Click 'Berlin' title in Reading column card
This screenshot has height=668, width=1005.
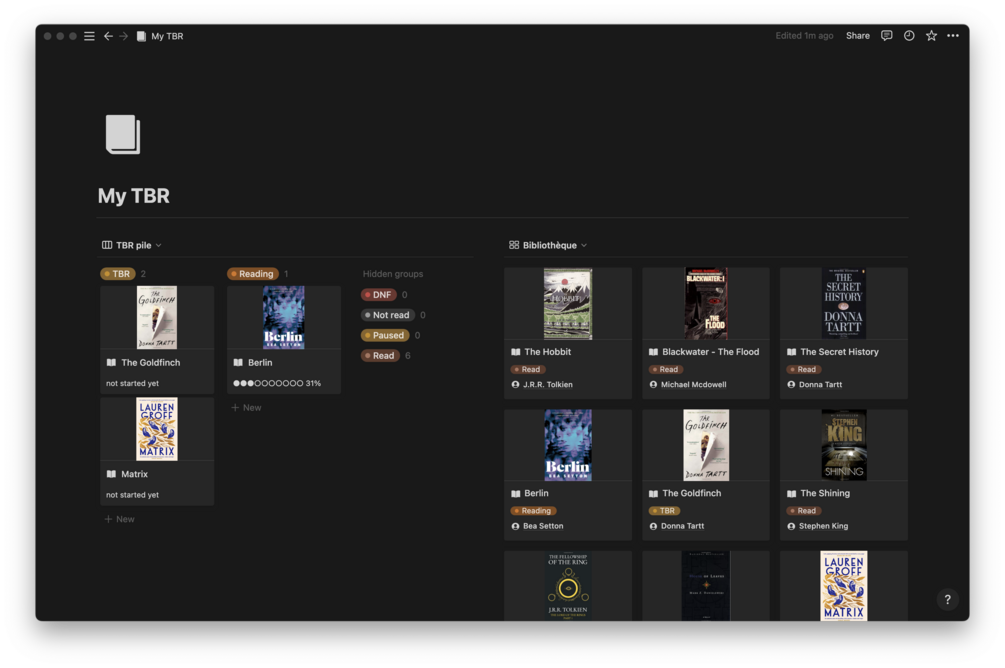pyautogui.click(x=260, y=362)
